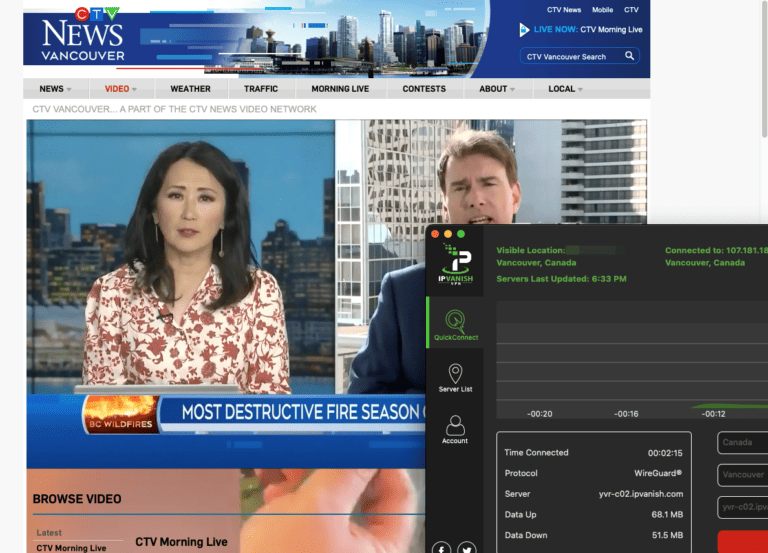Click the CTV top link
Image resolution: width=768 pixels, height=553 pixels.
pyautogui.click(x=631, y=10)
